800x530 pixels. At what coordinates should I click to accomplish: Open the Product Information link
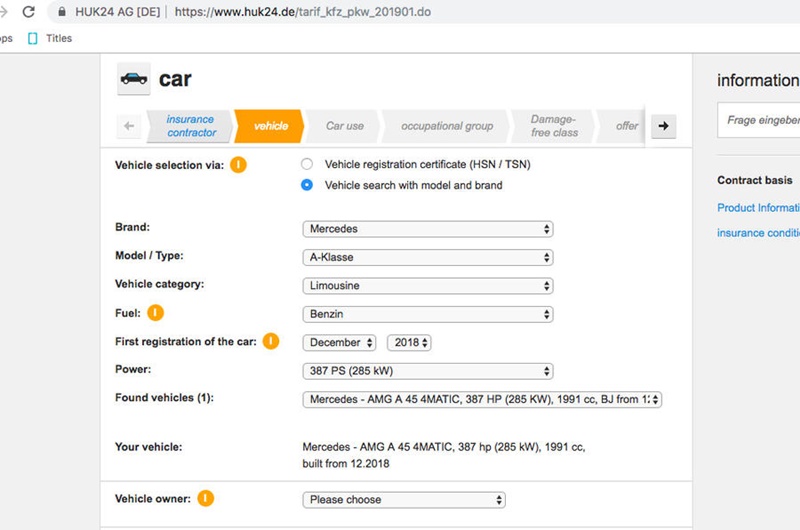(x=758, y=208)
